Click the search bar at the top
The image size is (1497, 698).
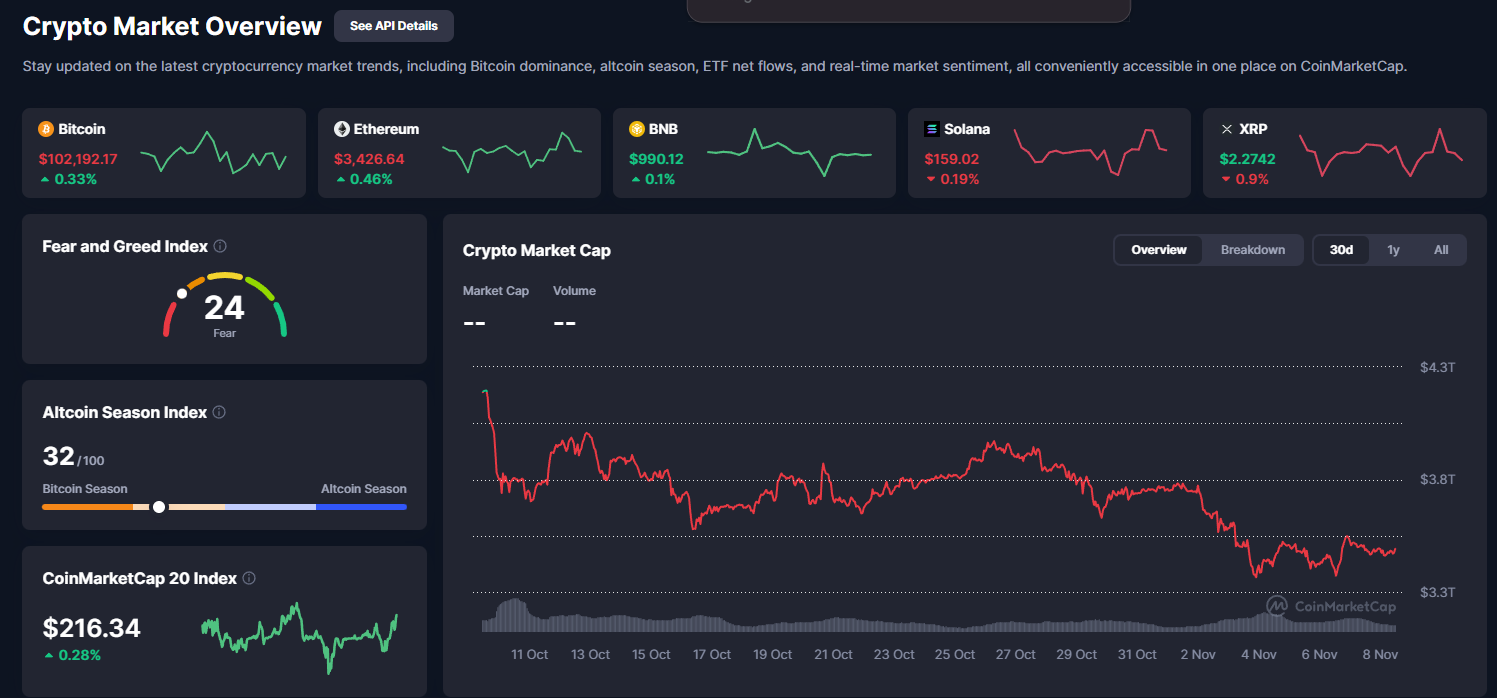[908, 10]
